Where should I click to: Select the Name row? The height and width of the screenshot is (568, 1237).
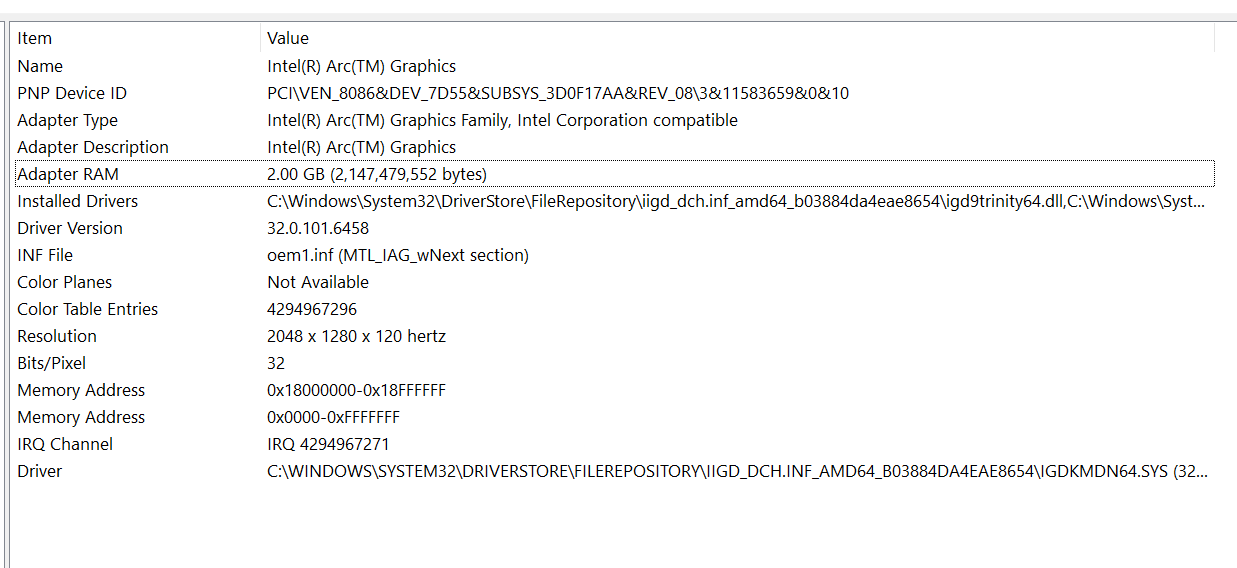40,66
